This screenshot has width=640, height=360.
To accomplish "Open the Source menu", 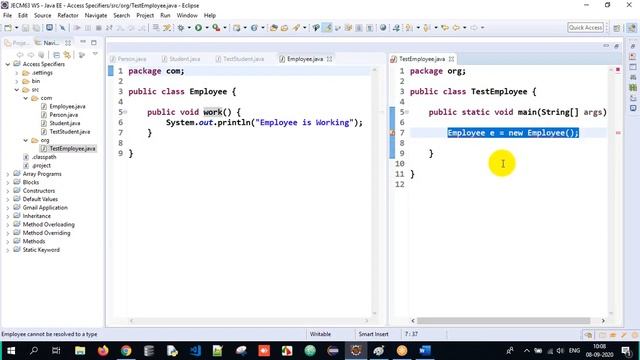I will point(42,16).
